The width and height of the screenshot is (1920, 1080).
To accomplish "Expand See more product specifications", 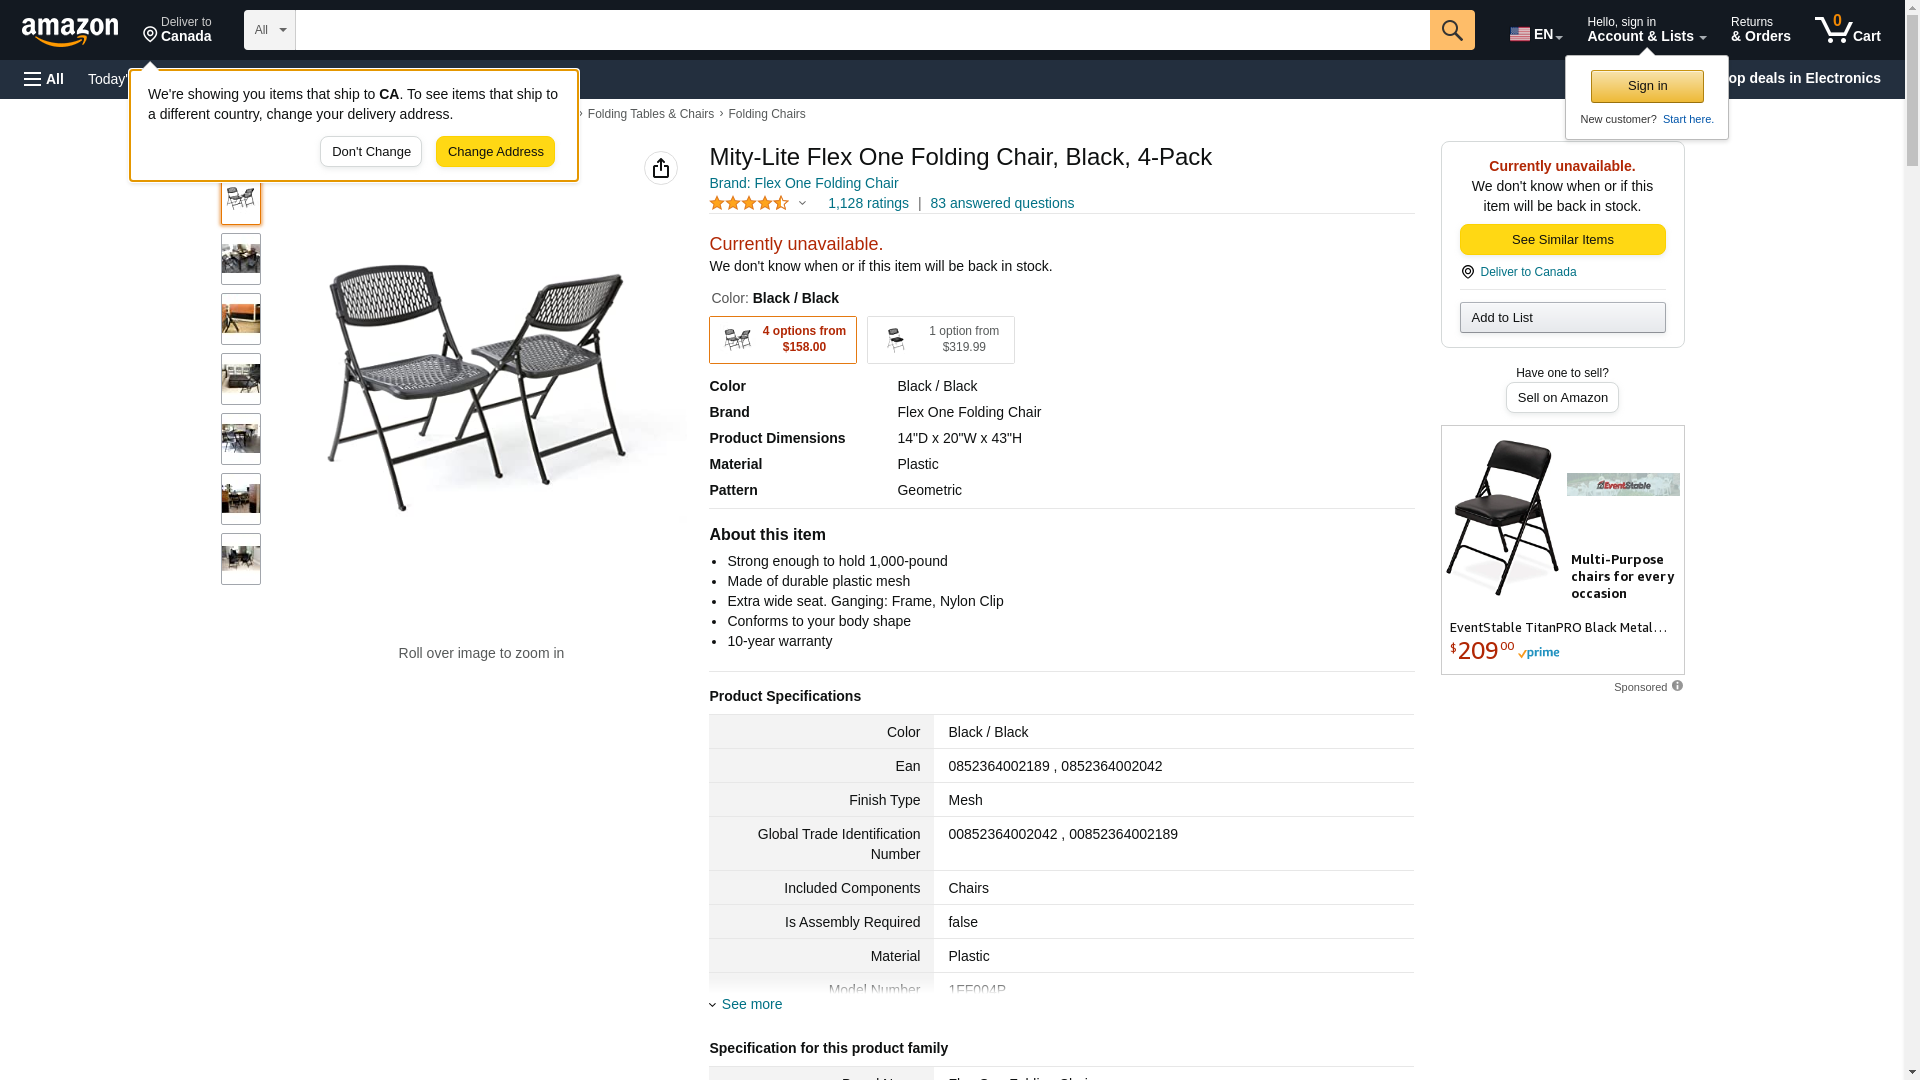I will coord(751,1004).
